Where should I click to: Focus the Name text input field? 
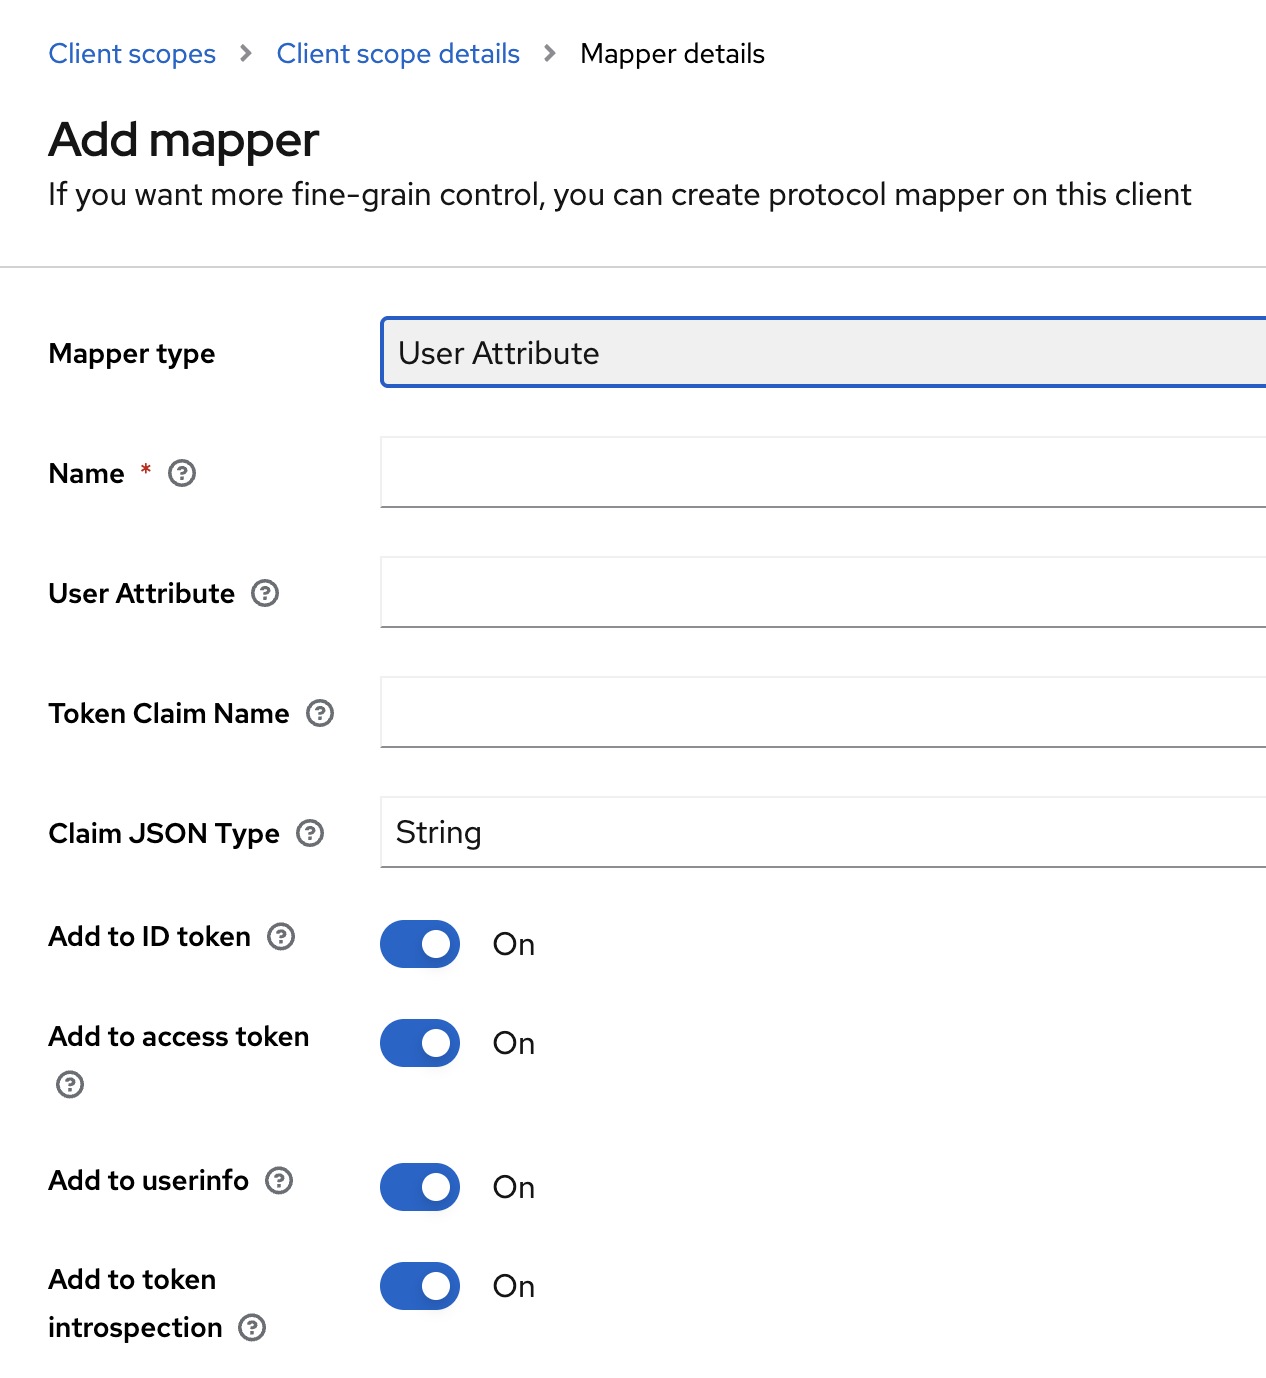(x=822, y=472)
